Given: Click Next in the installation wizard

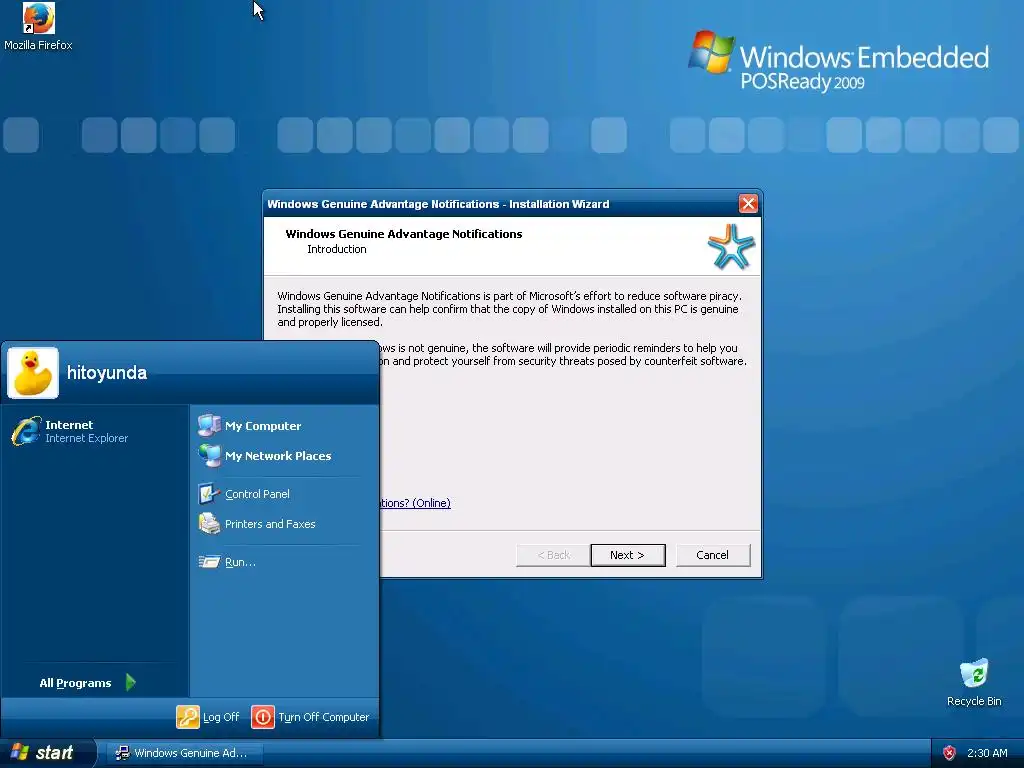Looking at the screenshot, I should (x=628, y=555).
